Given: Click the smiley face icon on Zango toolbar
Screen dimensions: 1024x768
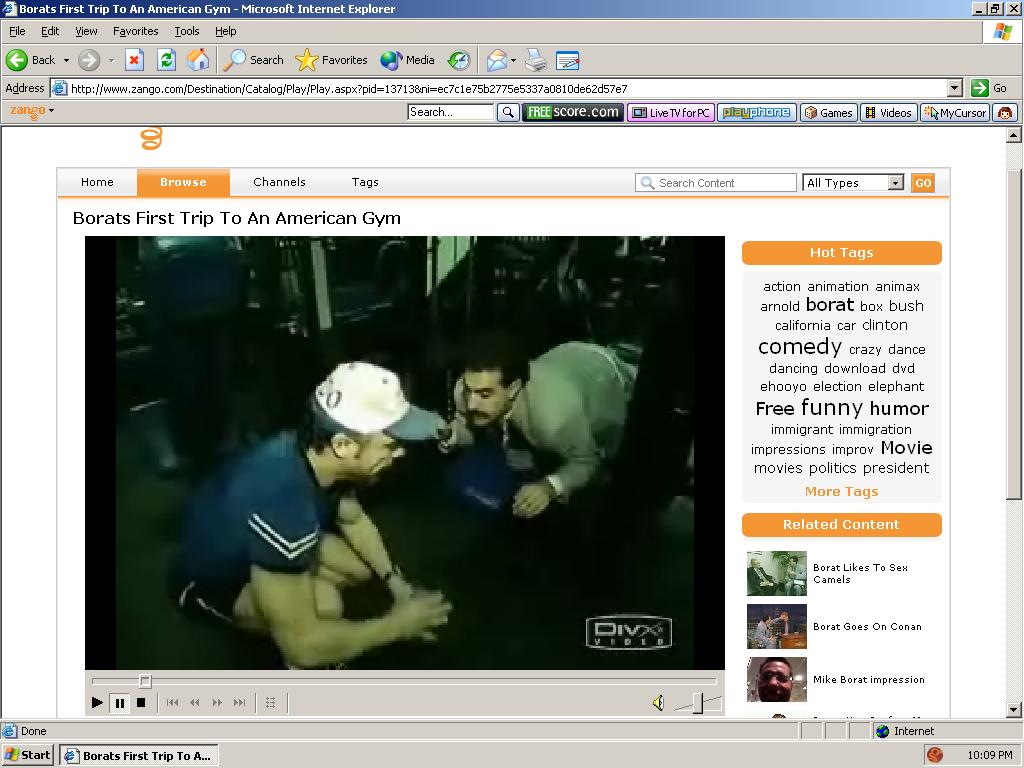Looking at the screenshot, I should [1005, 112].
